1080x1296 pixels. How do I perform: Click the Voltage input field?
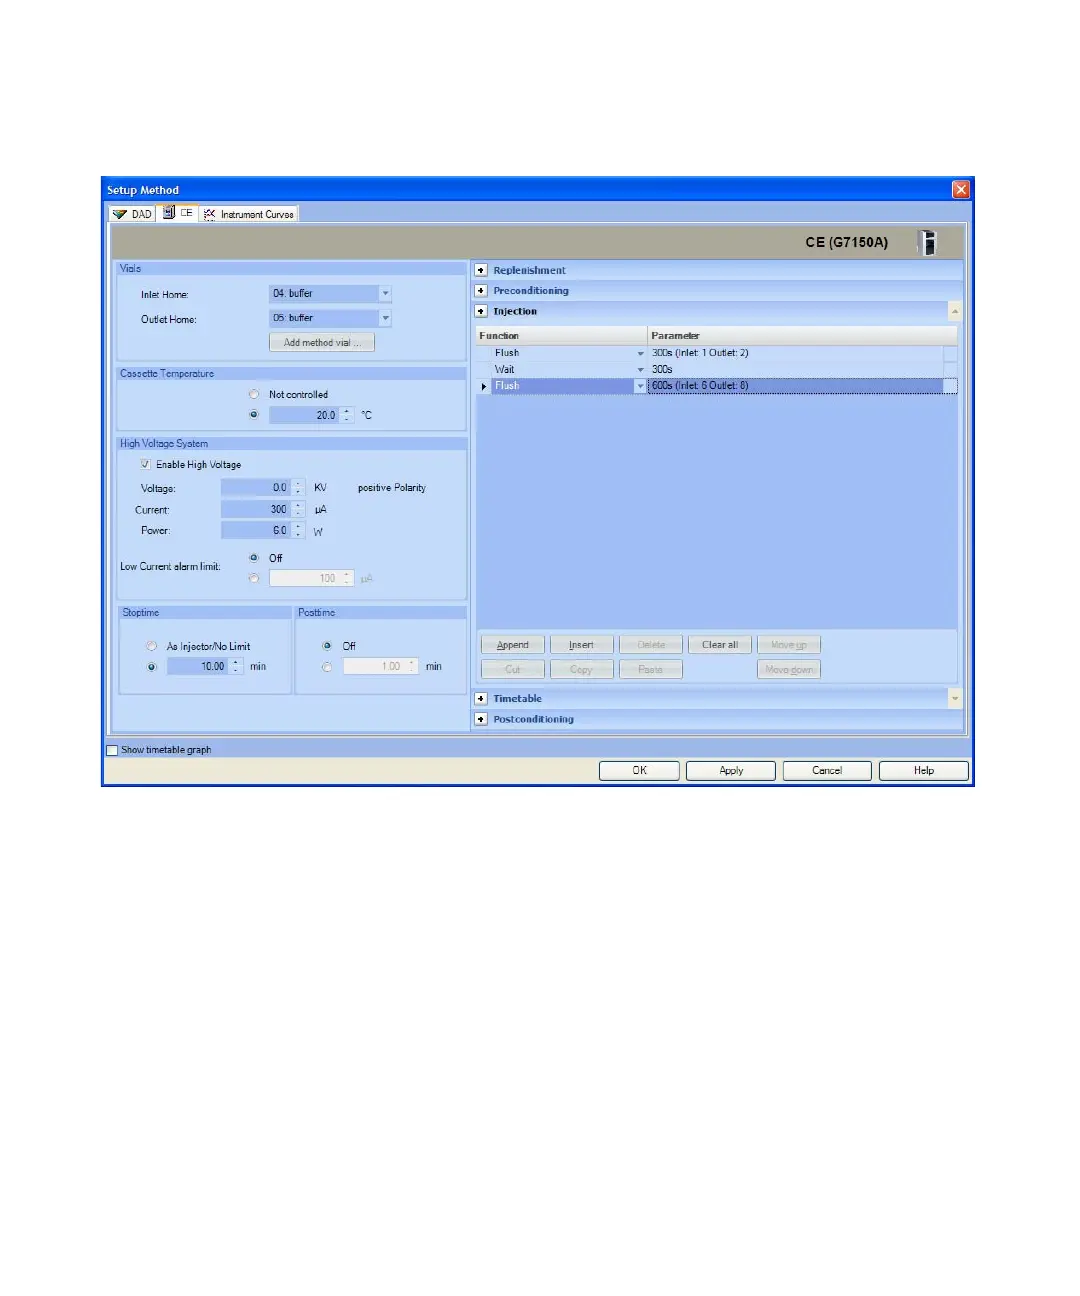(x=256, y=487)
